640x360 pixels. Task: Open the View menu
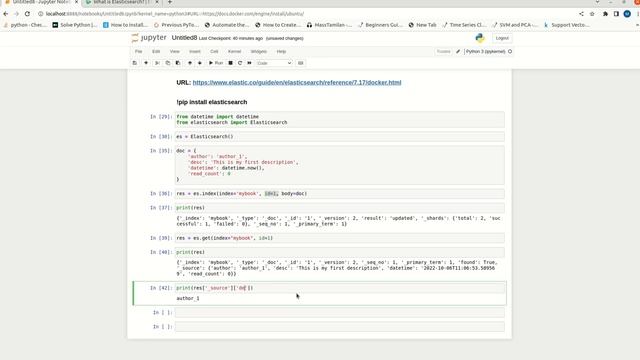[175, 51]
